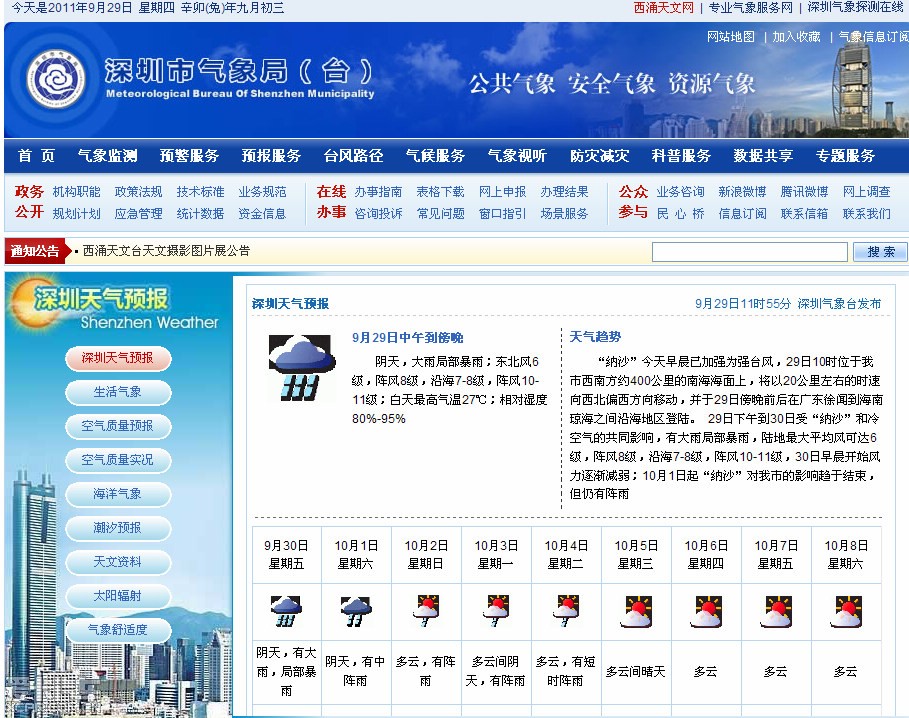Image resolution: width=909 pixels, height=718 pixels.
Task: Click the October 2 cloudy shower icon
Action: pos(426,611)
